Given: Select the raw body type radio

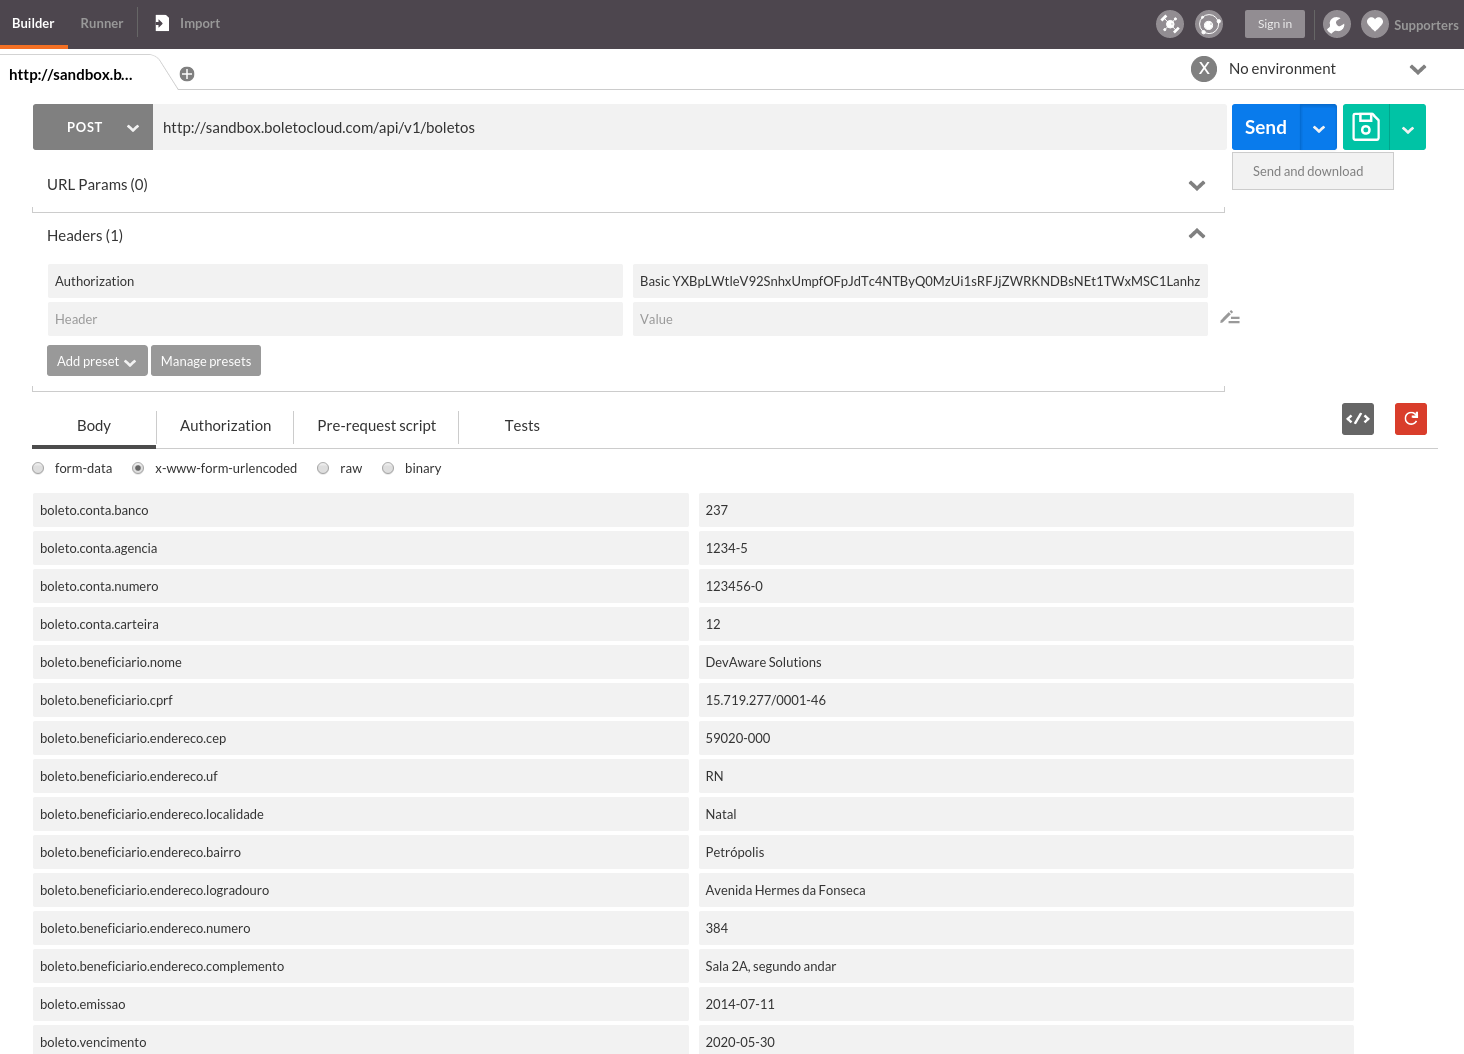Looking at the screenshot, I should pyautogui.click(x=323, y=468).
